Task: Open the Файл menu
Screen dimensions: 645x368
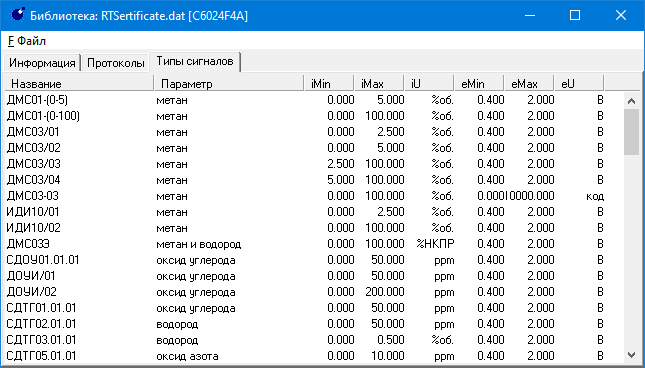Action: 27,41
